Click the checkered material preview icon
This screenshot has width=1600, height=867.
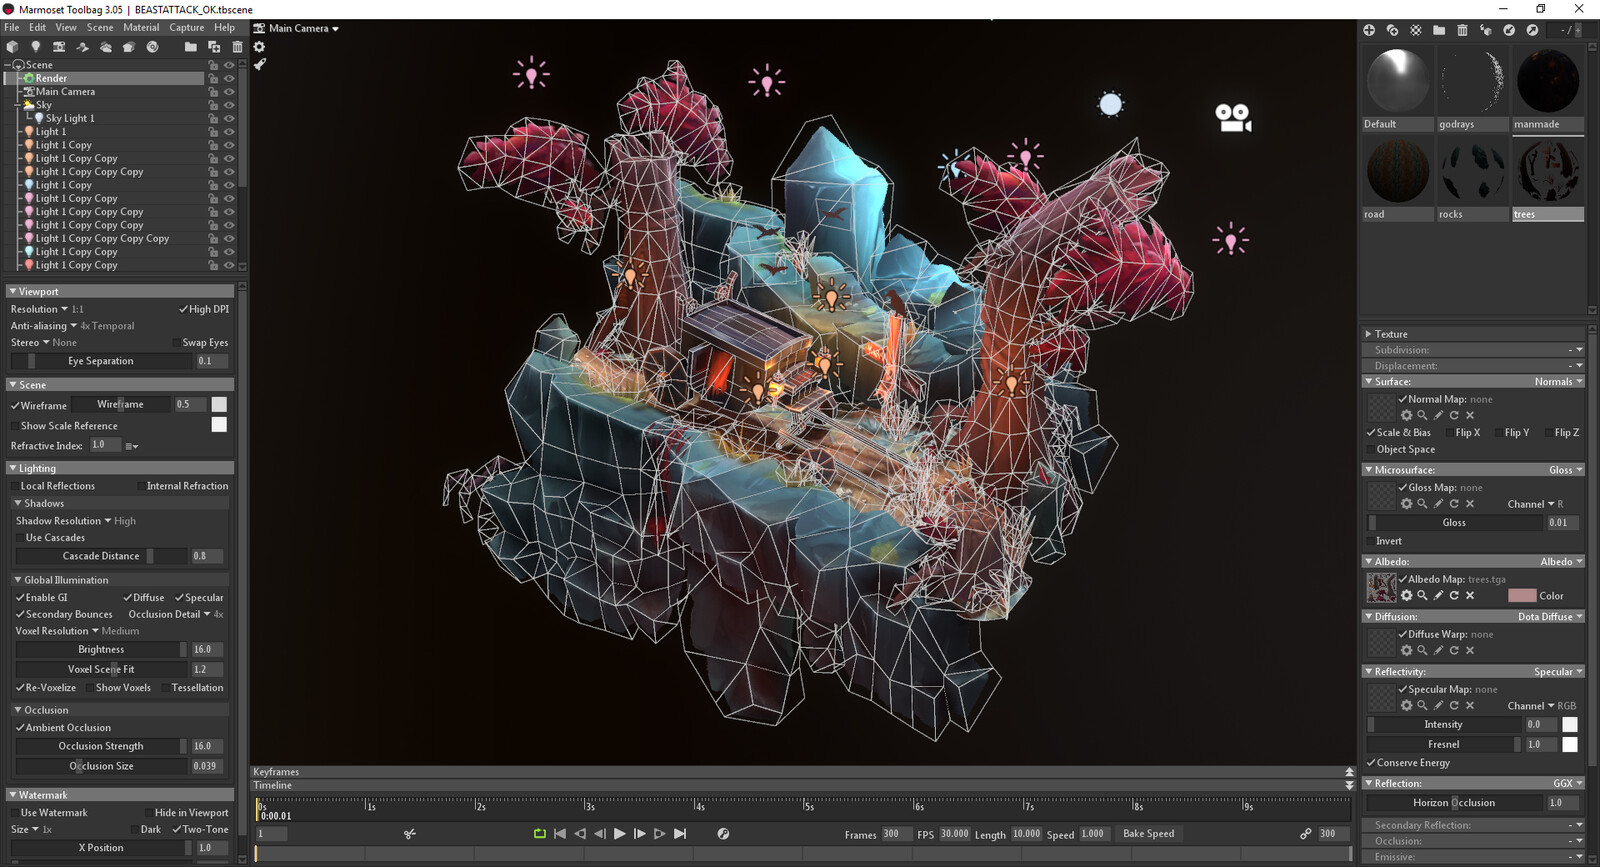[1416, 30]
